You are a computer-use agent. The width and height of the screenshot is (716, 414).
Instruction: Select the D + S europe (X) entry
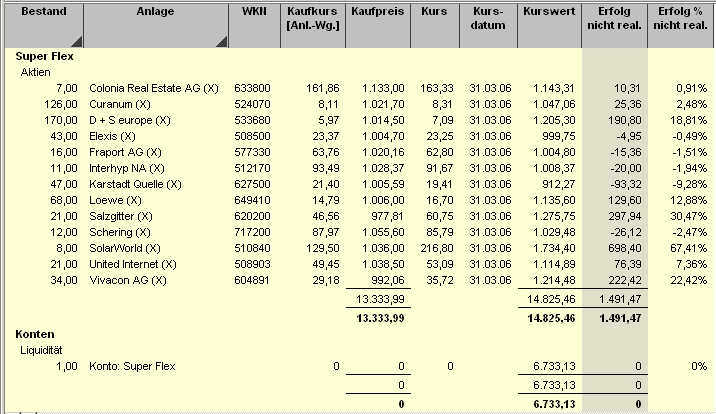click(x=130, y=120)
